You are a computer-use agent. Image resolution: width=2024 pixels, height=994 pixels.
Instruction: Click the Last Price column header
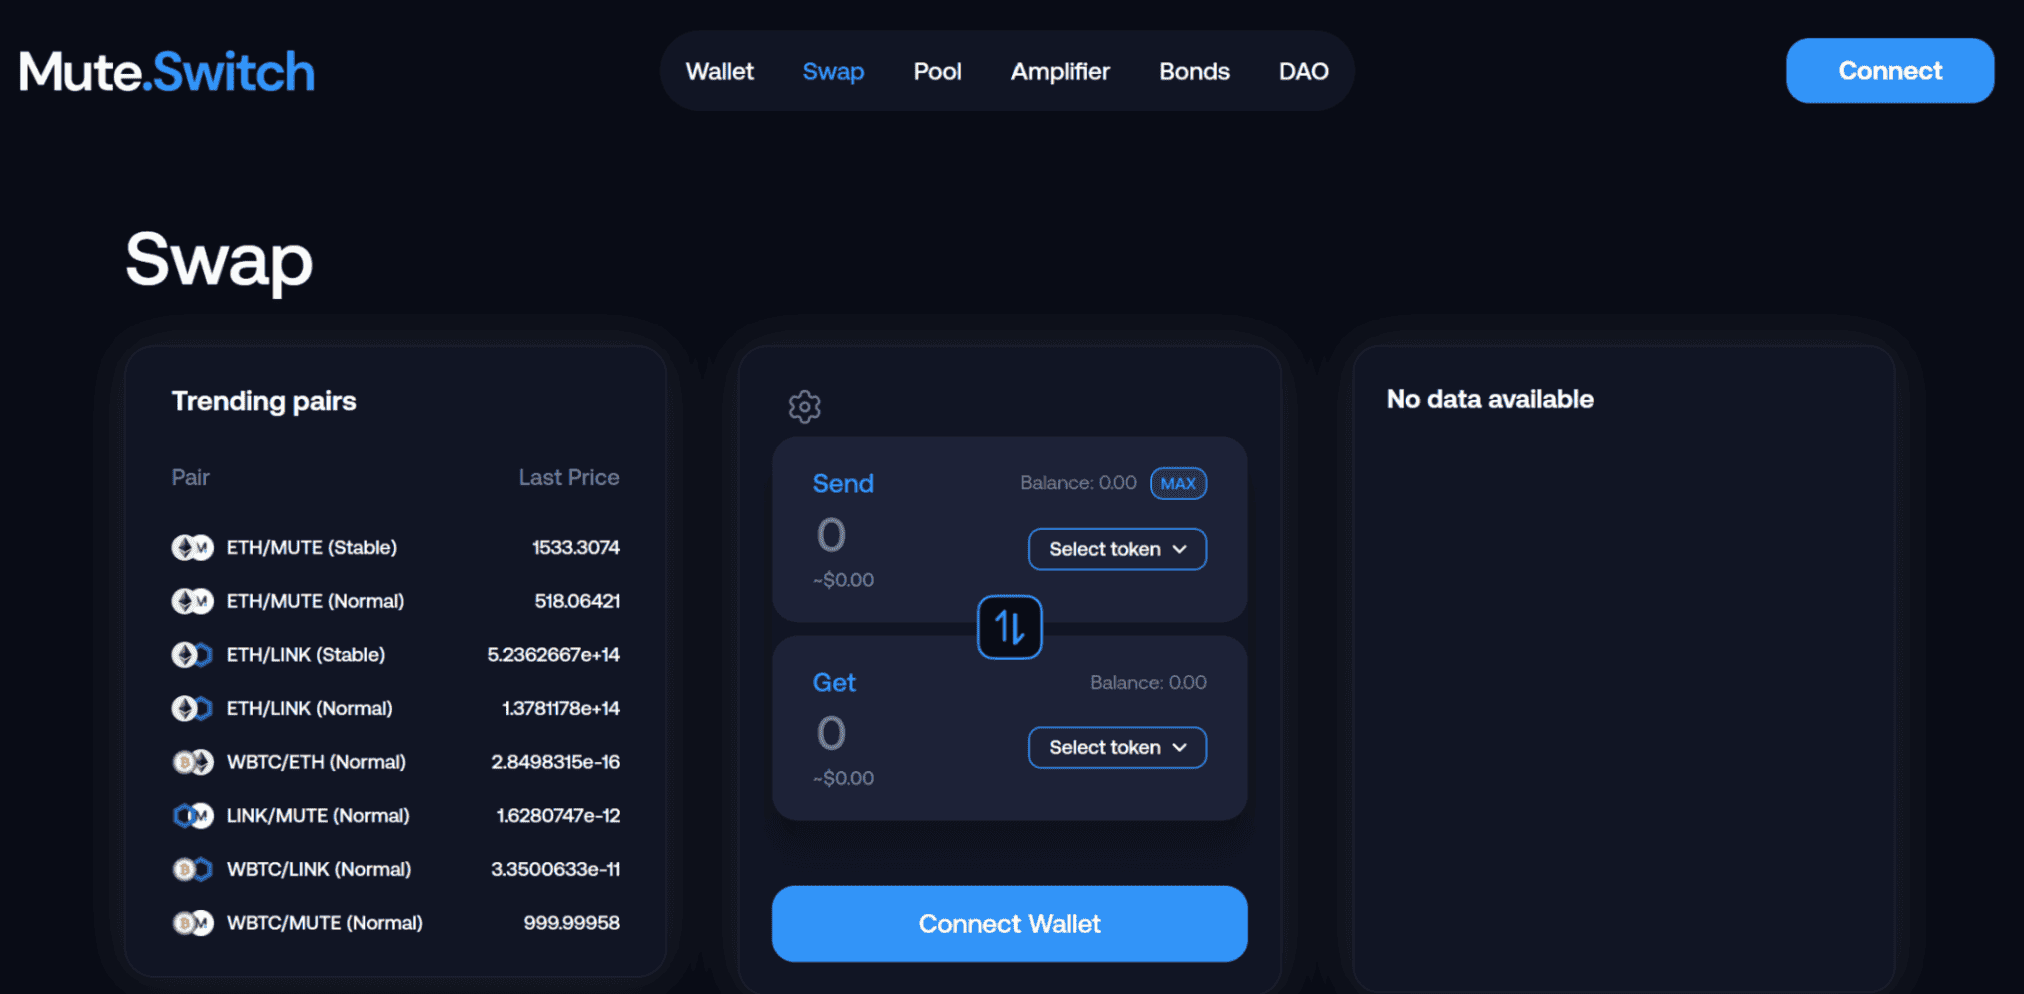tap(569, 477)
